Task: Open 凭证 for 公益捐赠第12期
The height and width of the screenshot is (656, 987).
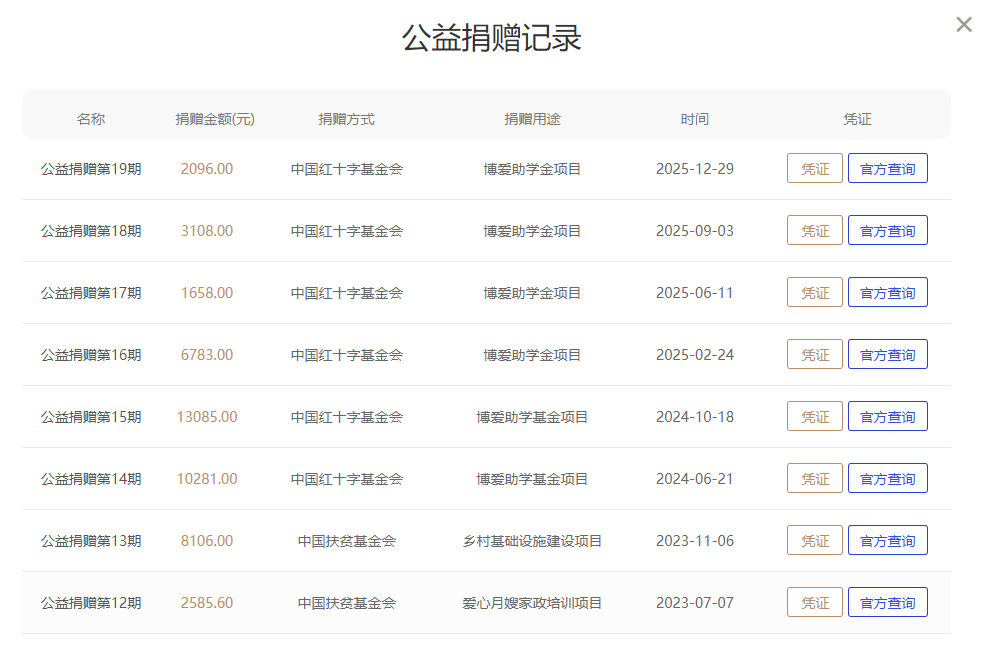Action: click(x=815, y=603)
